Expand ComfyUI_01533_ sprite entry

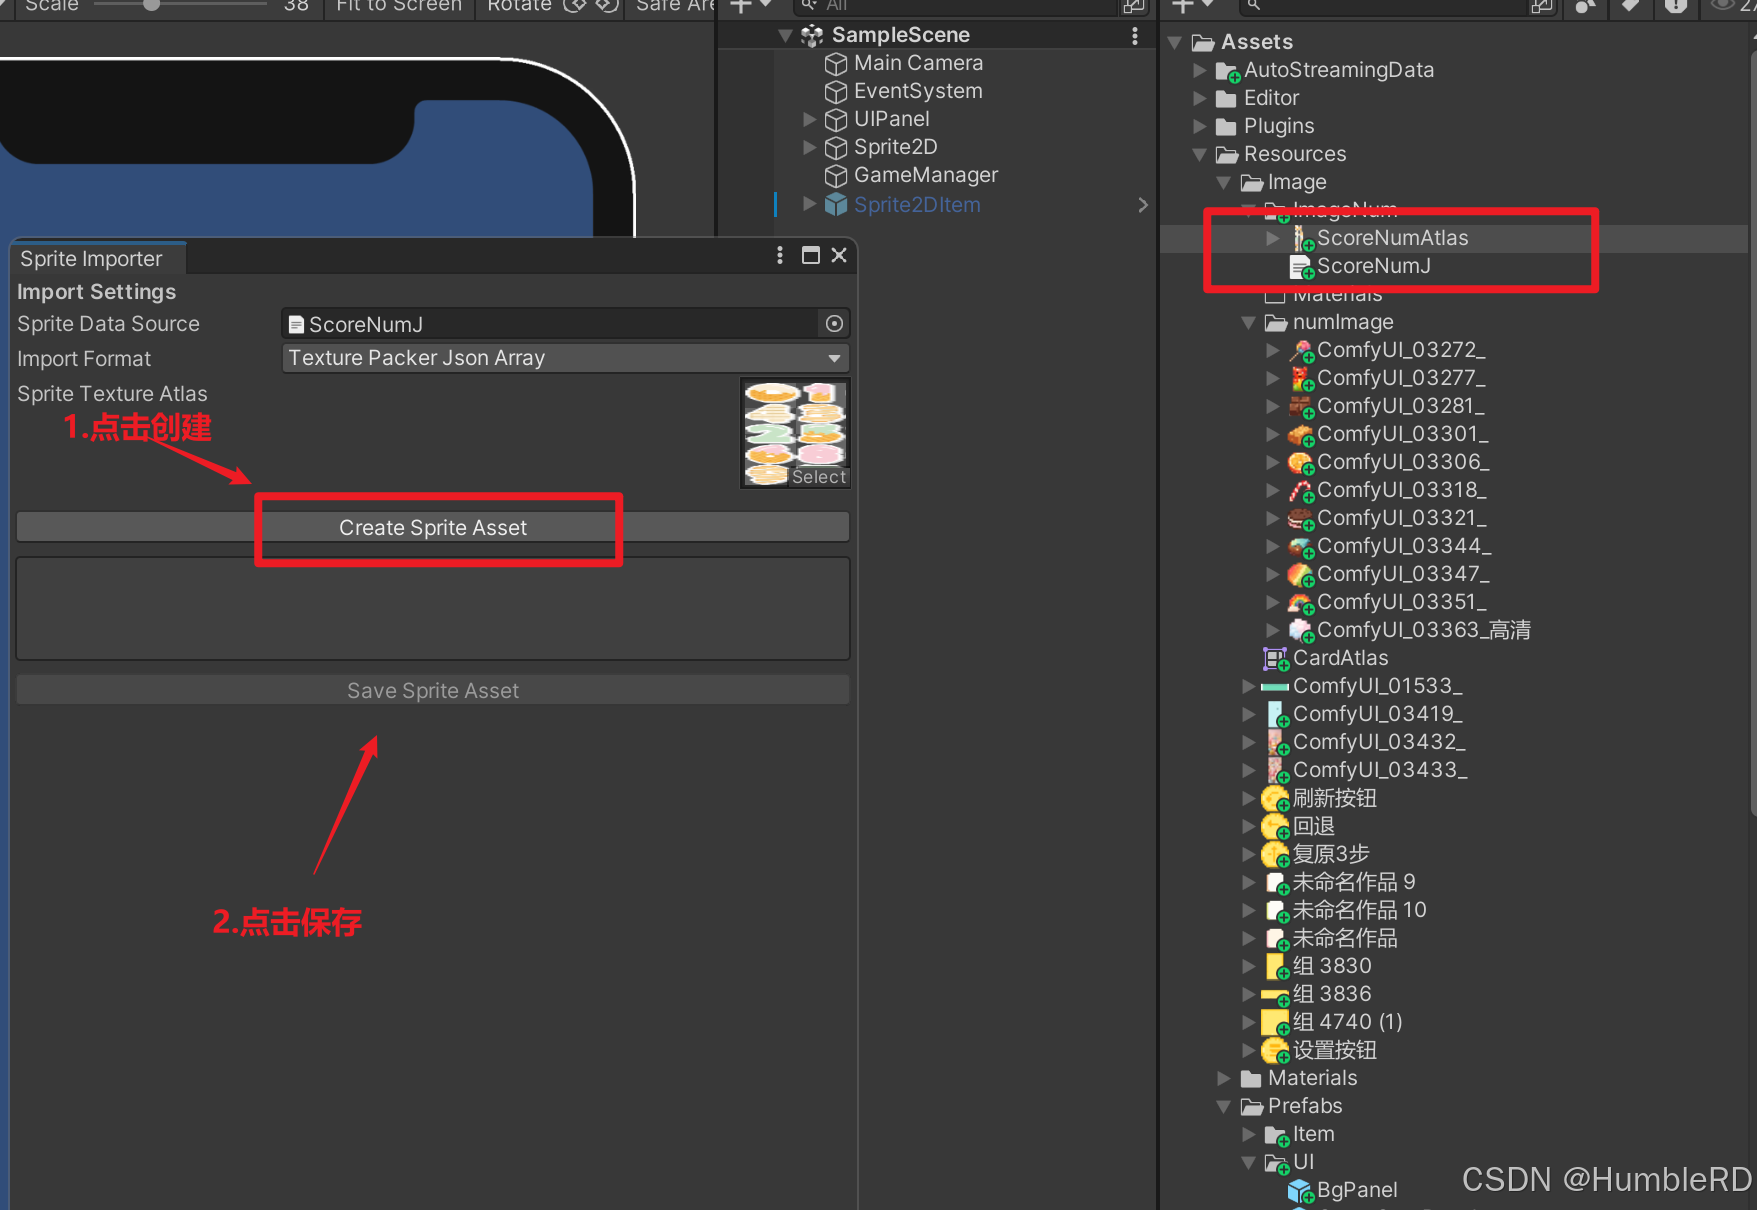(x=1248, y=686)
